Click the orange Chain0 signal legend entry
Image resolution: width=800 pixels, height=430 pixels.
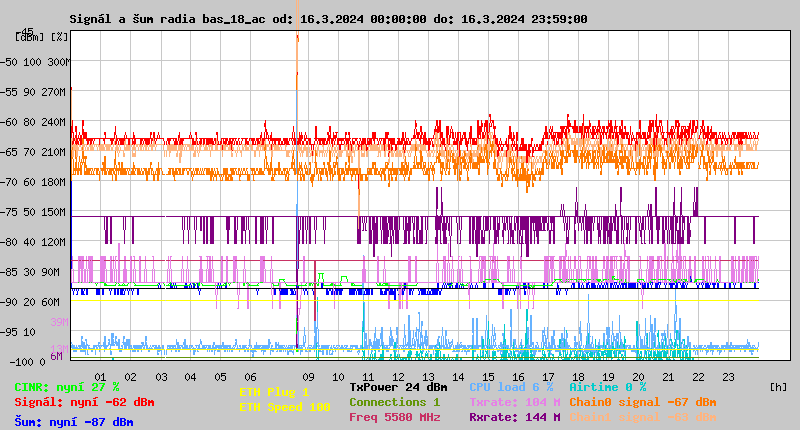642,402
